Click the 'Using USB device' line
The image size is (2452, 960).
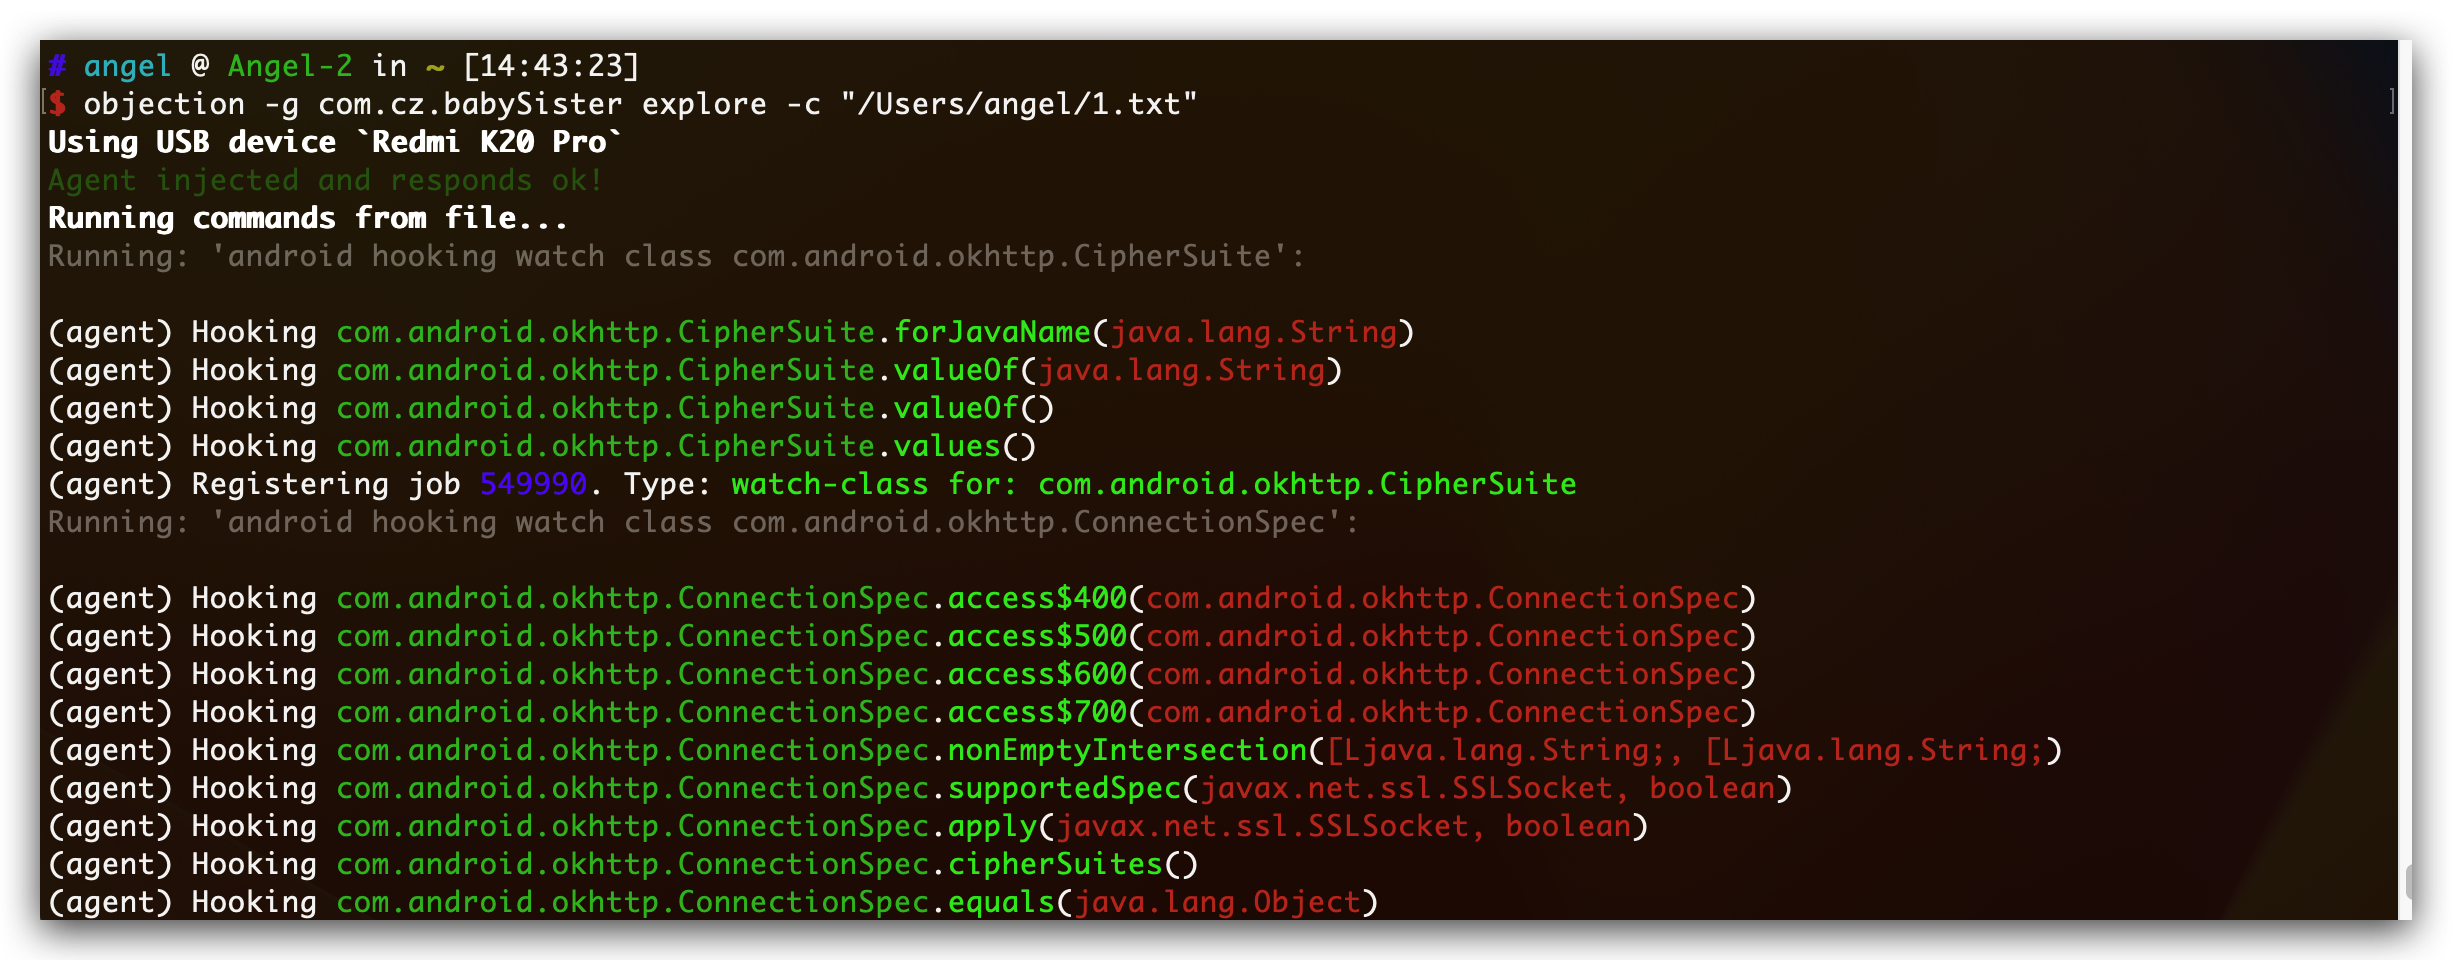click(334, 142)
